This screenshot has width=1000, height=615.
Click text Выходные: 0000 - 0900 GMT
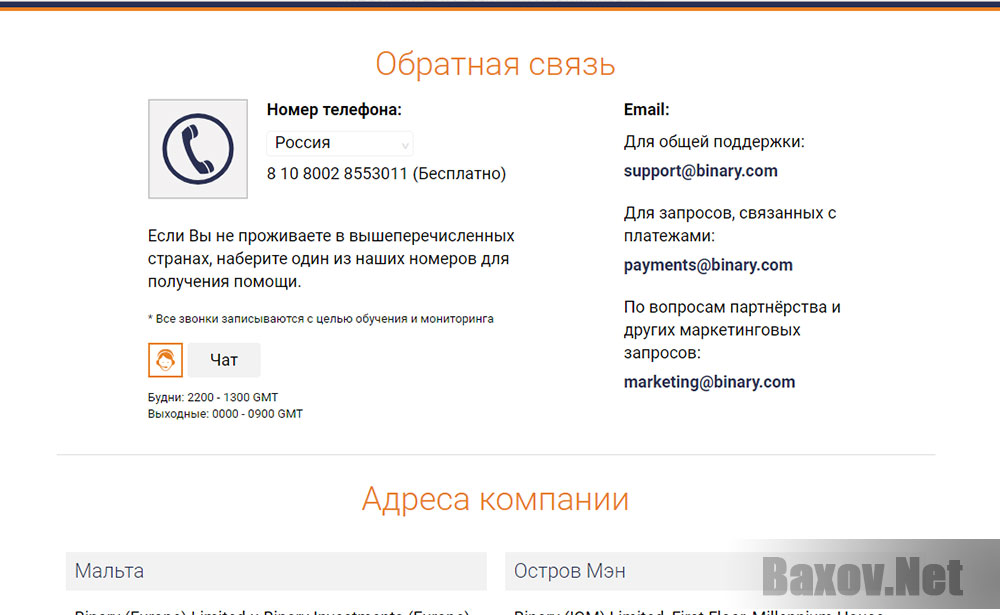pyautogui.click(x=225, y=414)
